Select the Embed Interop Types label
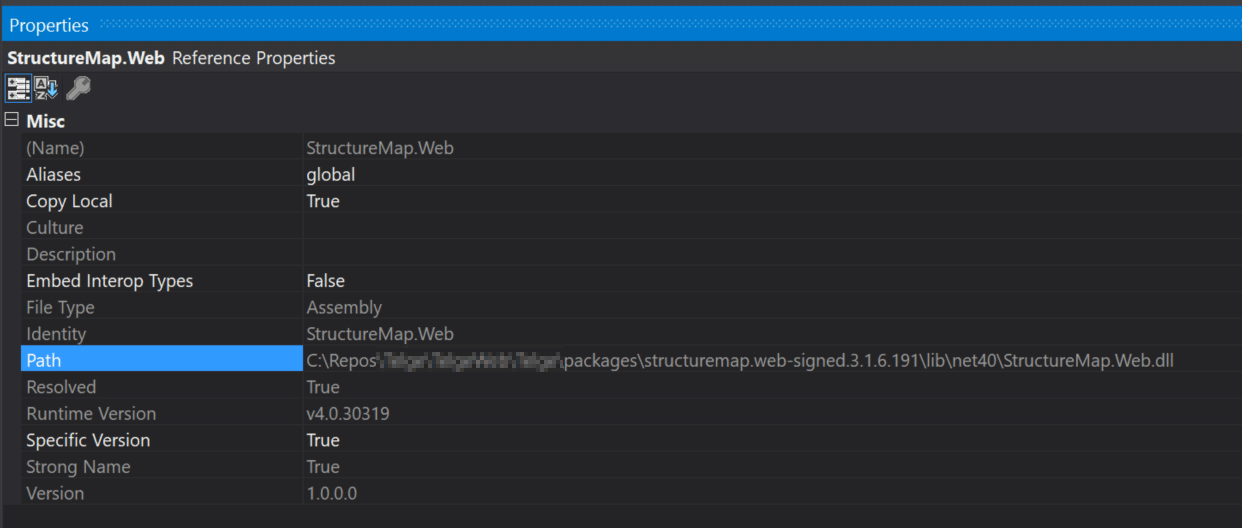Screen dimensions: 1242x528 point(109,281)
